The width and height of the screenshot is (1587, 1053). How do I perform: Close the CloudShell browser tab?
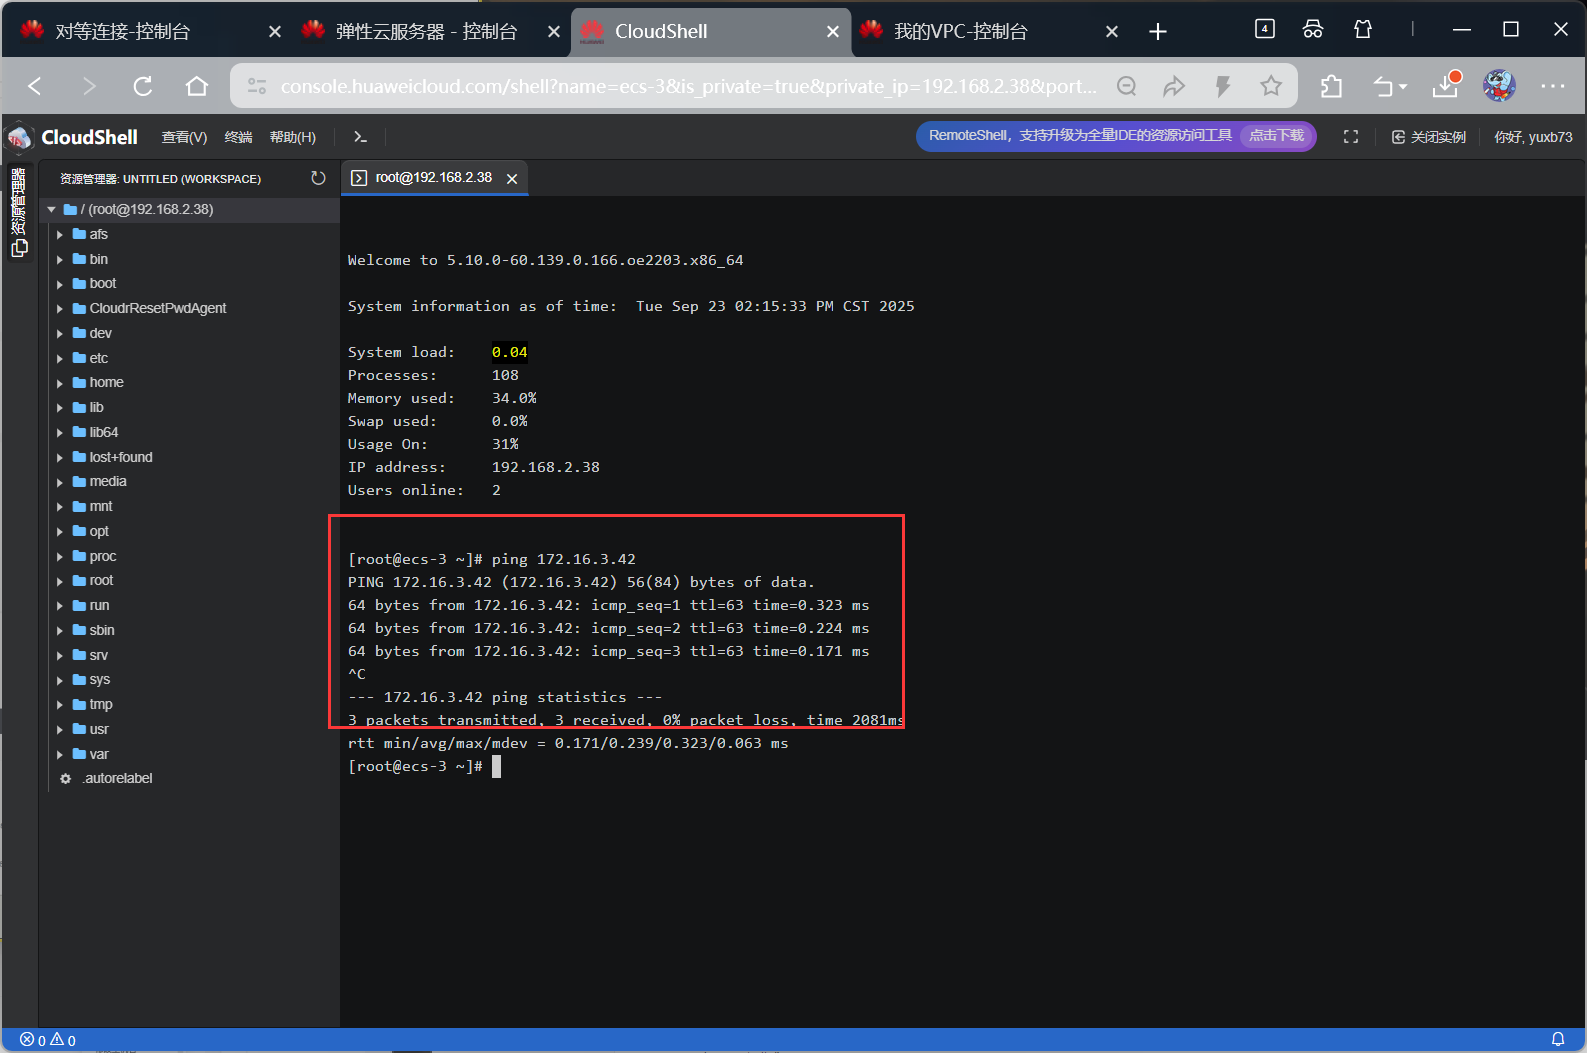[832, 32]
